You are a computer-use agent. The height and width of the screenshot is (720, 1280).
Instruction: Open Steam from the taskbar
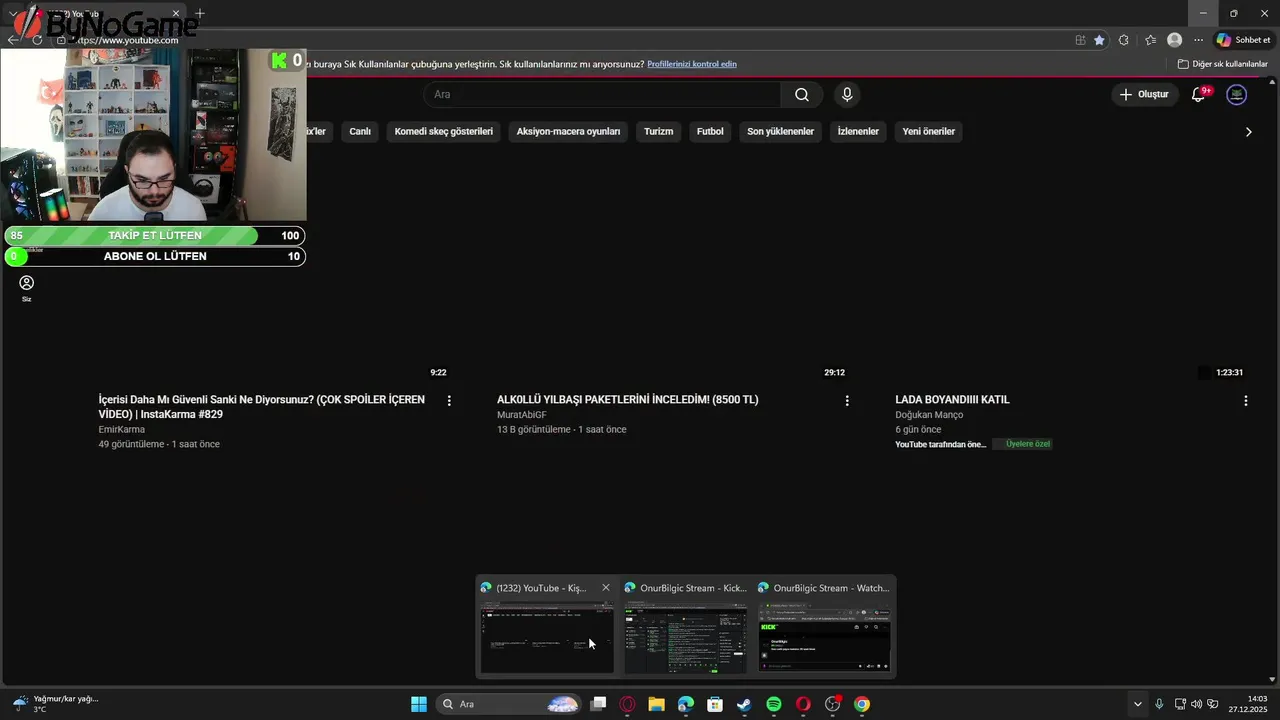tap(744, 704)
